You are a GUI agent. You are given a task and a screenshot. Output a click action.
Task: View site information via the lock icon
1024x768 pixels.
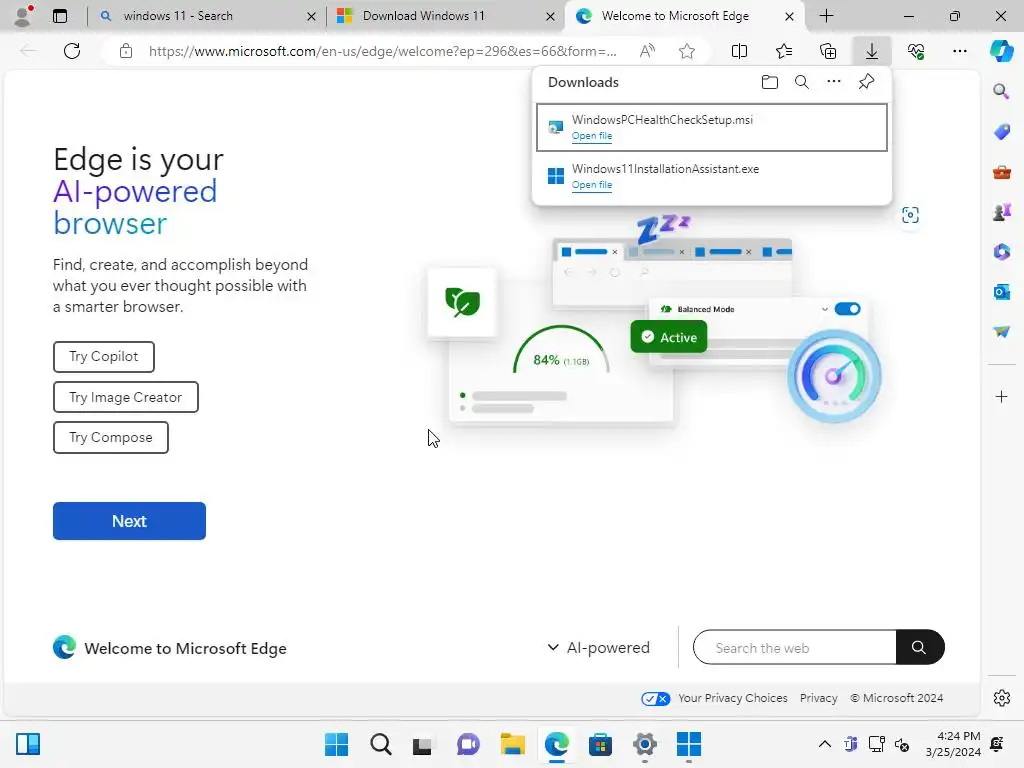coord(126,51)
